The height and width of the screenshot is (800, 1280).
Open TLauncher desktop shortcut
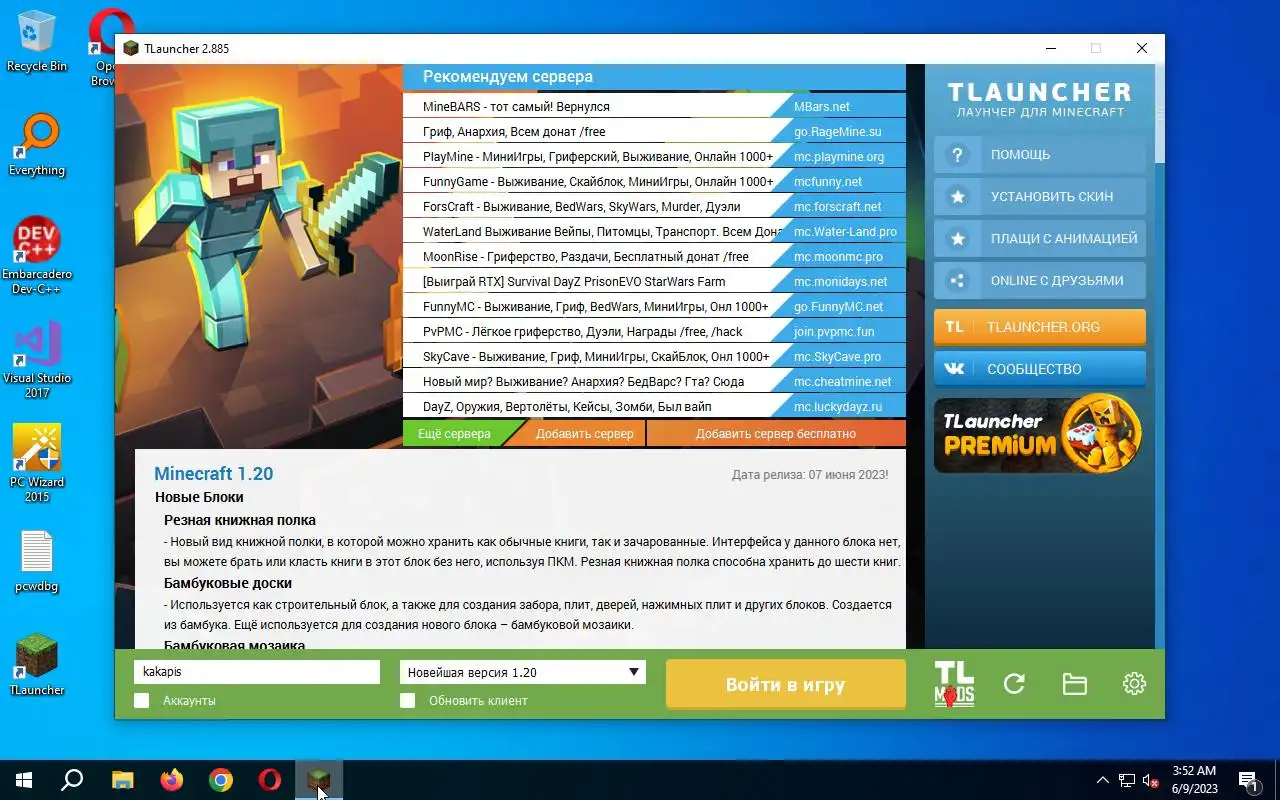pyautogui.click(x=37, y=665)
